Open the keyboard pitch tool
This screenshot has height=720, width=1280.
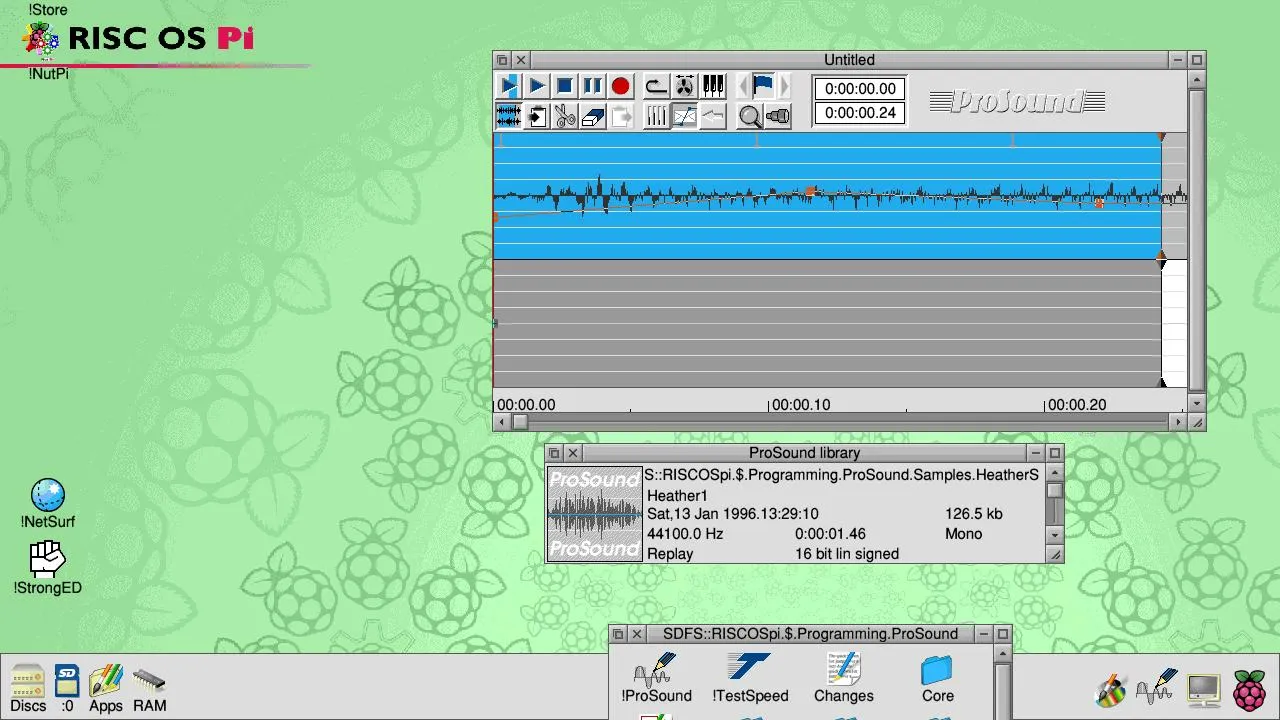(713, 86)
